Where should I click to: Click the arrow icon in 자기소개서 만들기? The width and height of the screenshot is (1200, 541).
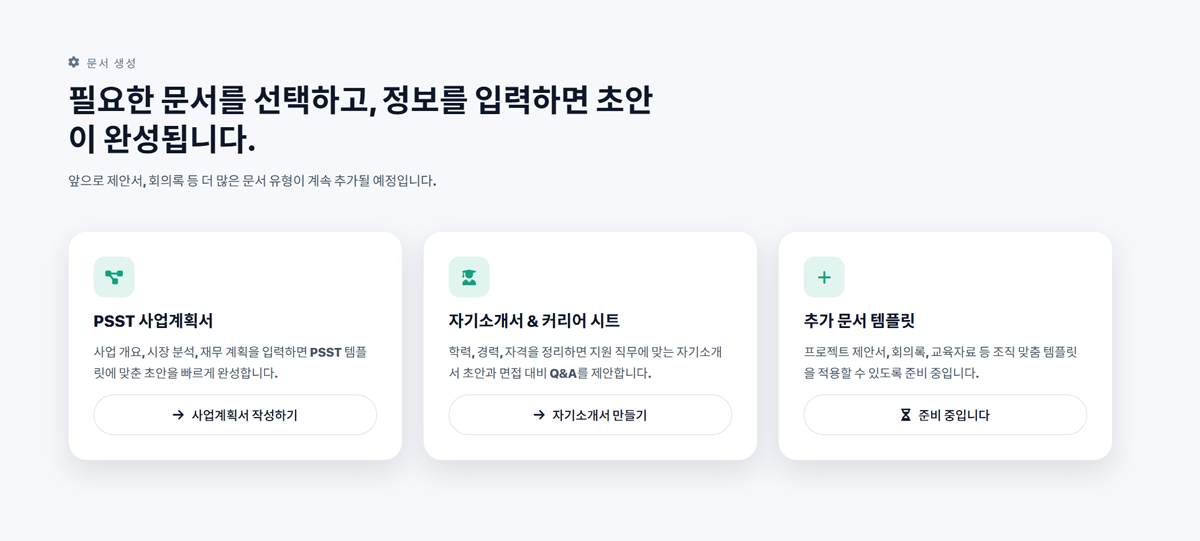pyautogui.click(x=539, y=415)
